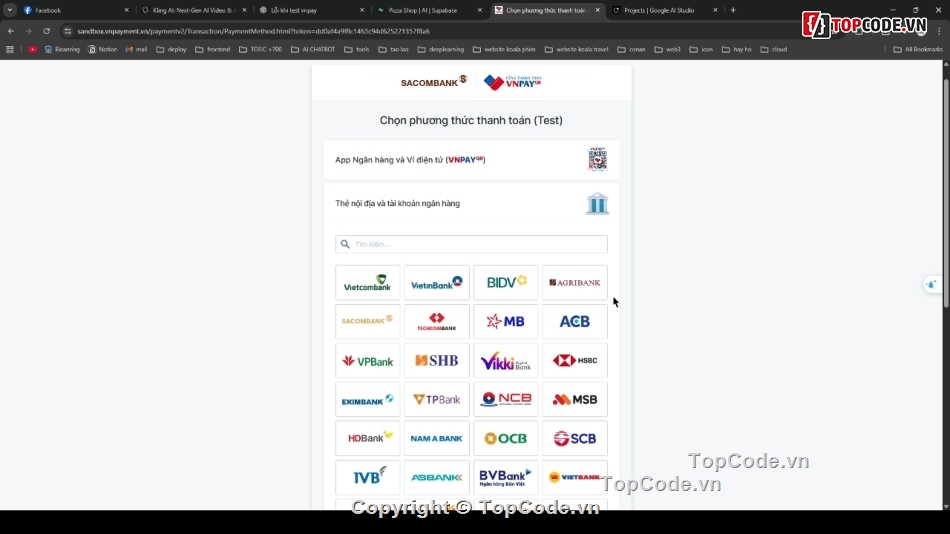Open the Notion bookmark
950x534 pixels.
click(x=102, y=49)
